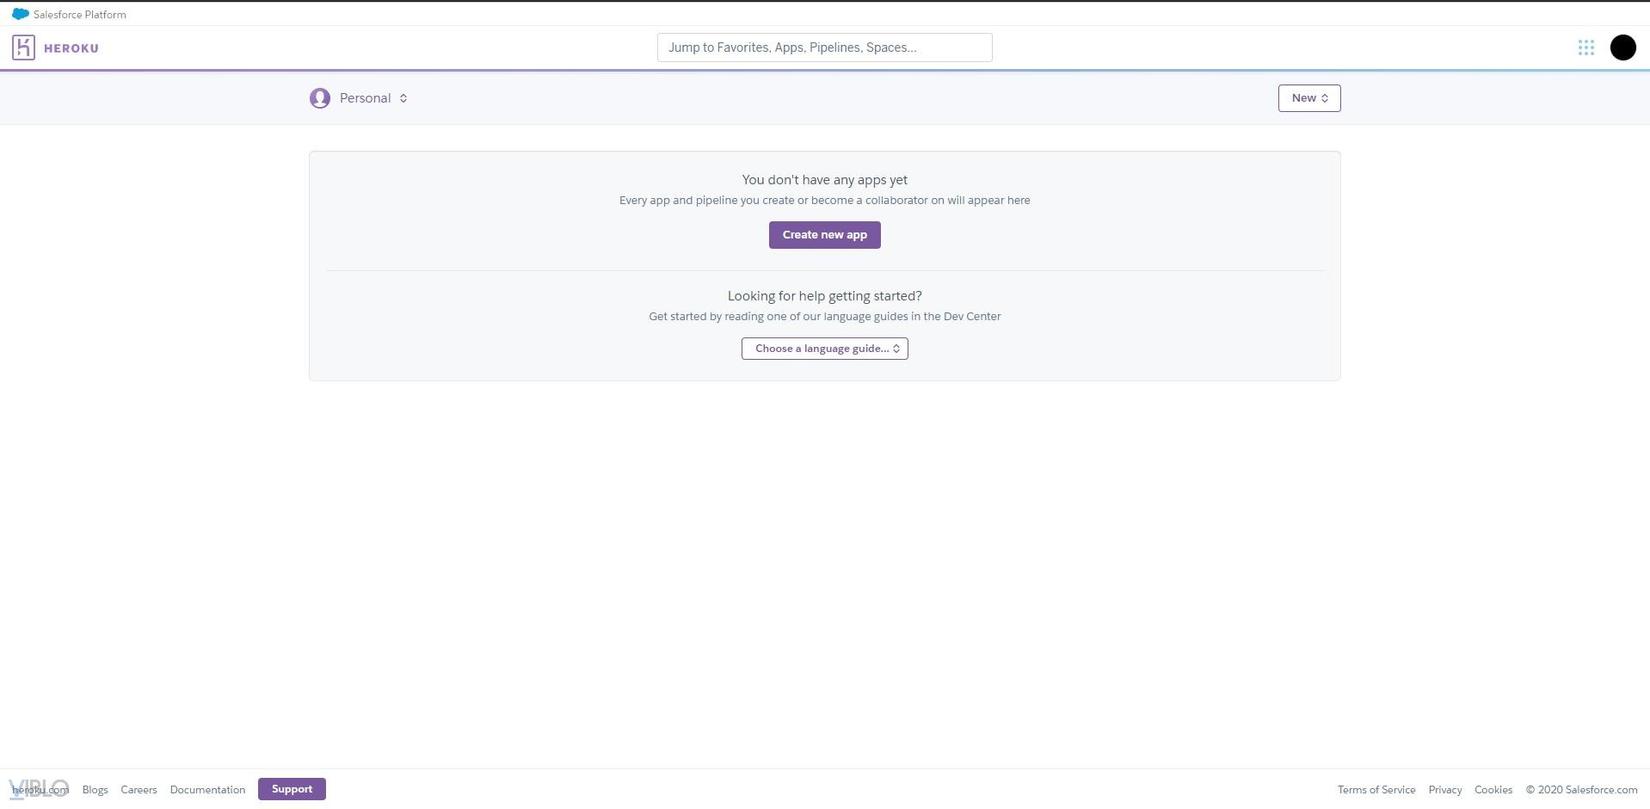Click the Create new app button
The width and height of the screenshot is (1650, 809).
coord(825,235)
